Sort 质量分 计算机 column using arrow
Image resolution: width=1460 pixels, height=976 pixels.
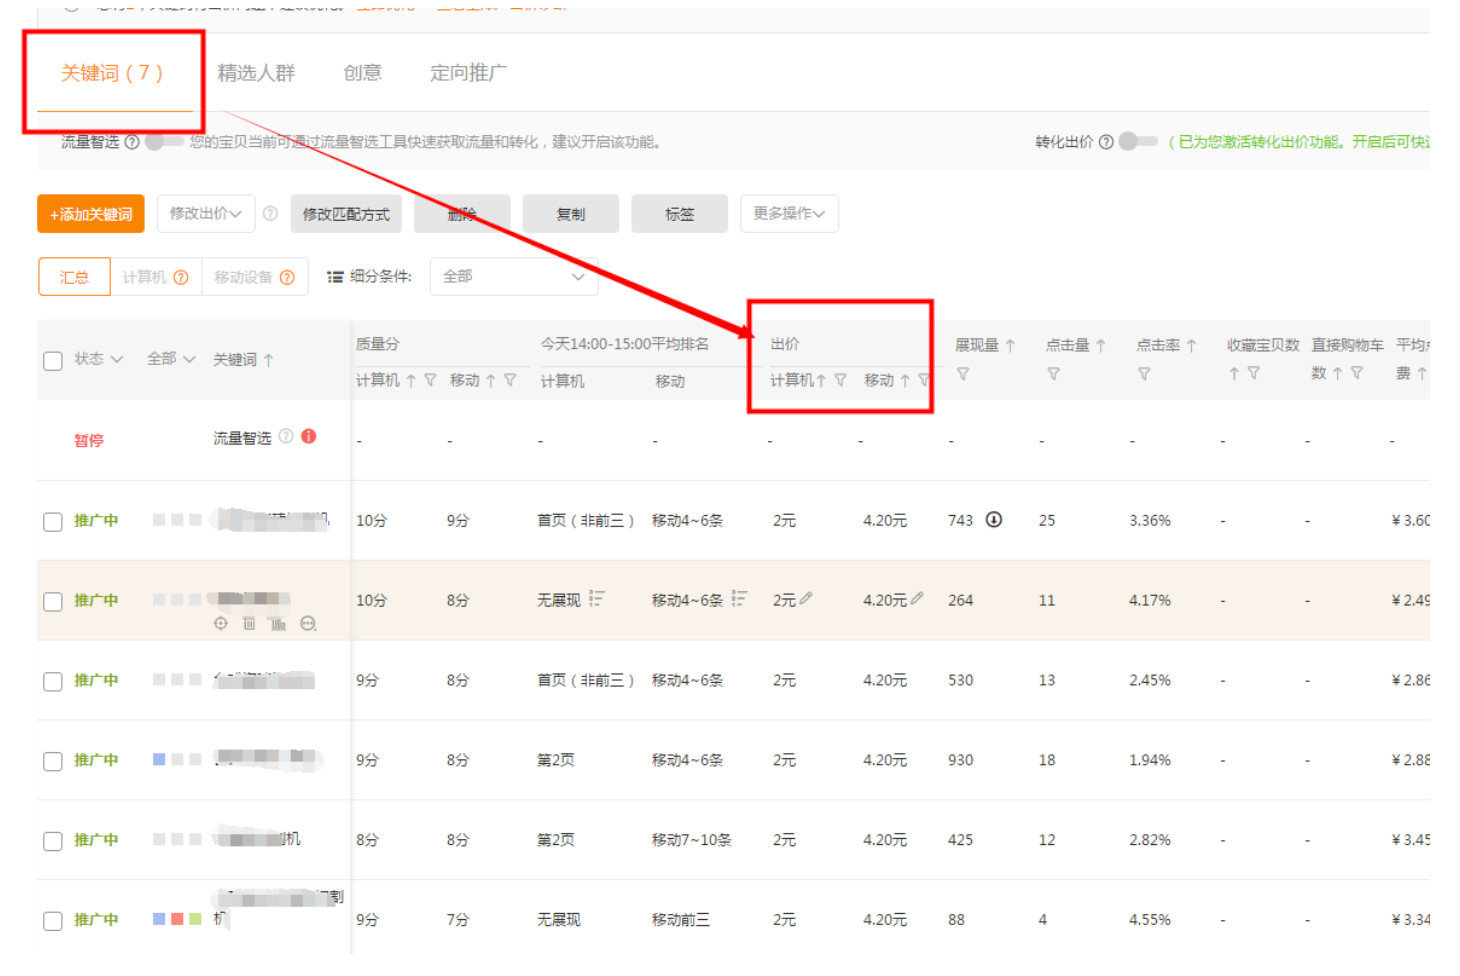(411, 380)
